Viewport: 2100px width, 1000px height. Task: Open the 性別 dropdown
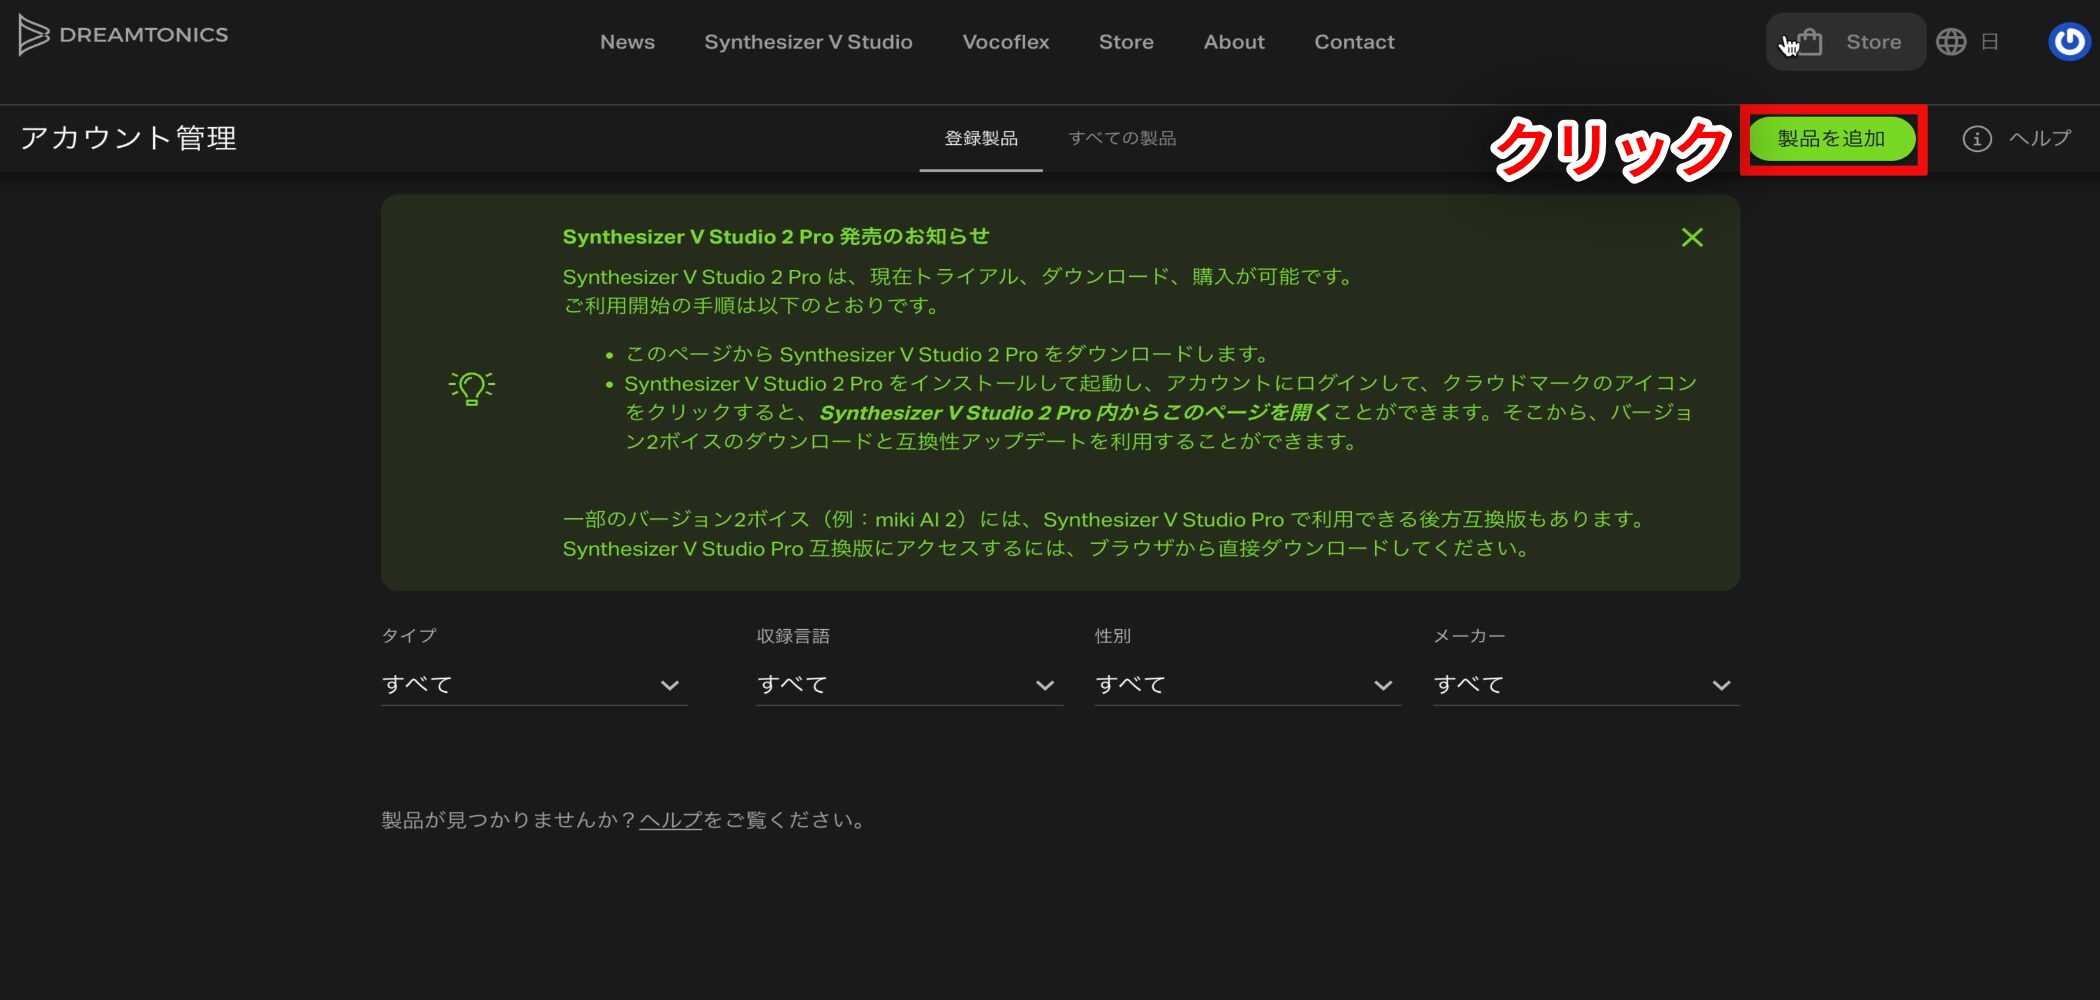coord(1248,685)
